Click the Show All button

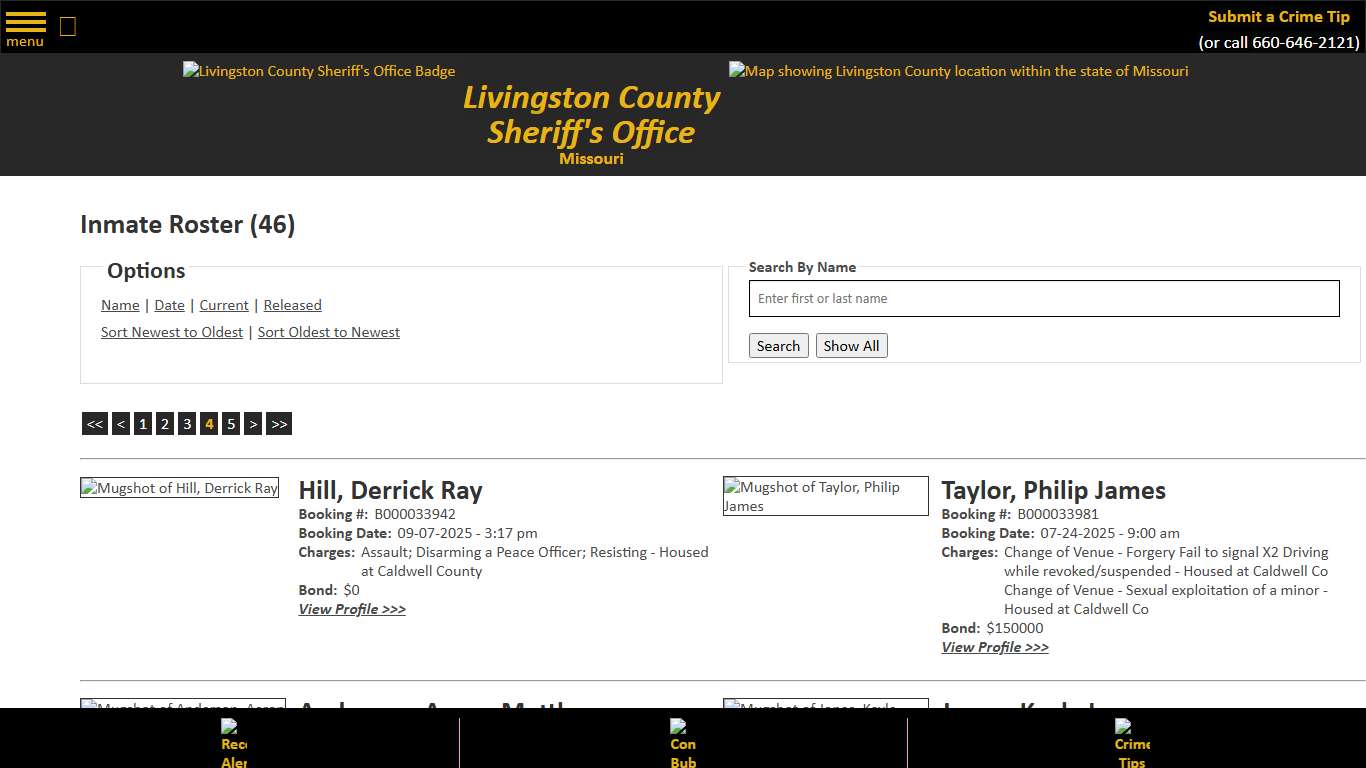851,345
